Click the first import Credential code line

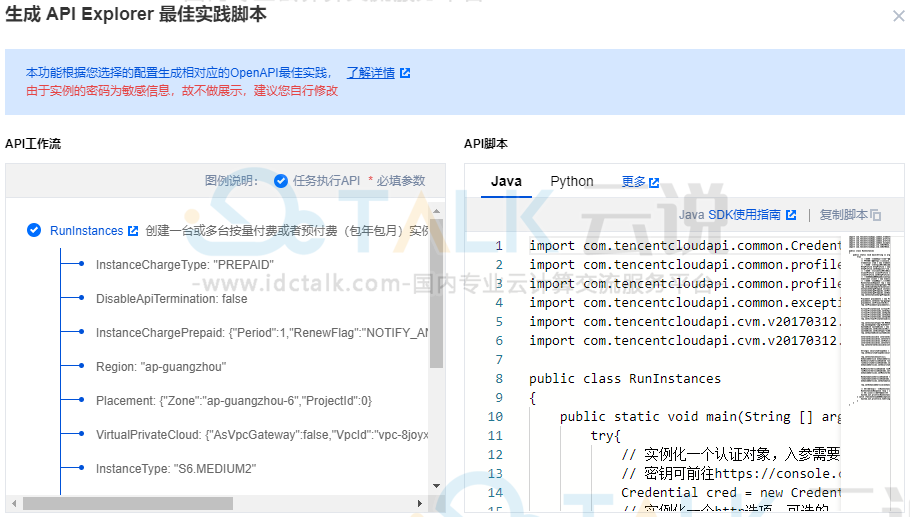[685, 246]
